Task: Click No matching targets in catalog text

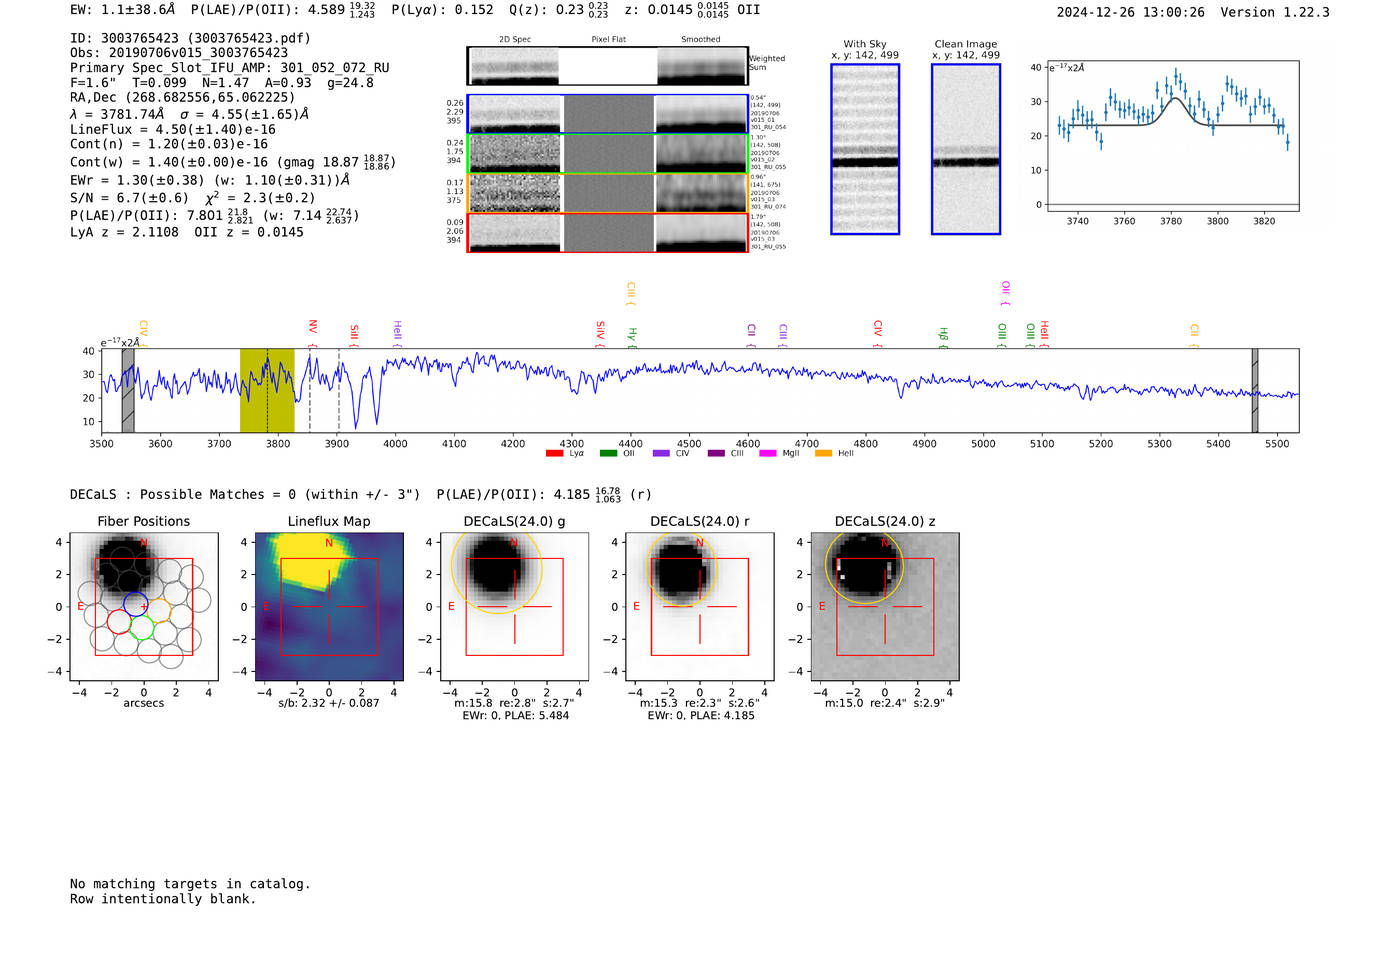Action: [x=190, y=884]
